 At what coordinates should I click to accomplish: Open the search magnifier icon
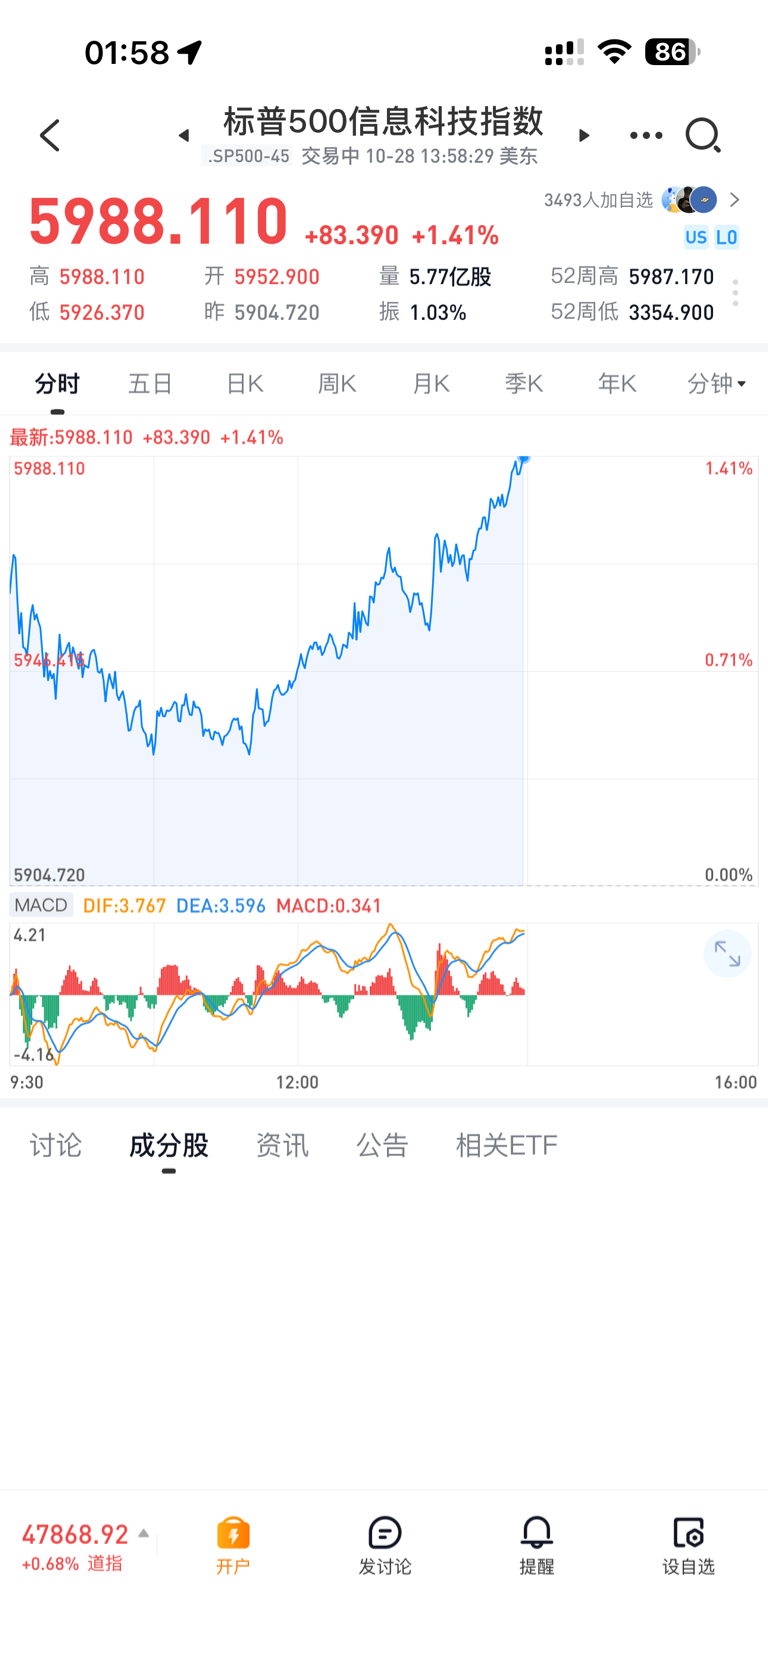click(702, 135)
